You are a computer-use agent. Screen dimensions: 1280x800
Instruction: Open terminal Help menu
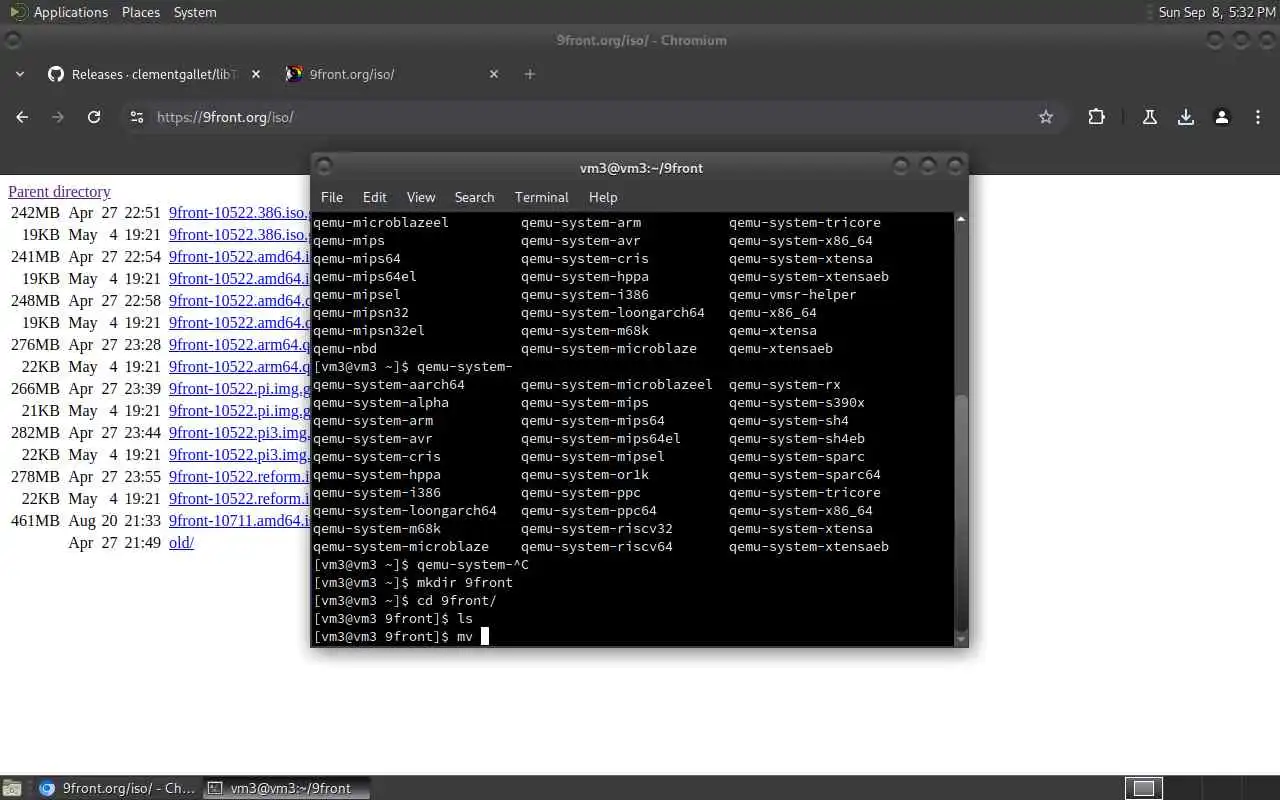pos(603,197)
